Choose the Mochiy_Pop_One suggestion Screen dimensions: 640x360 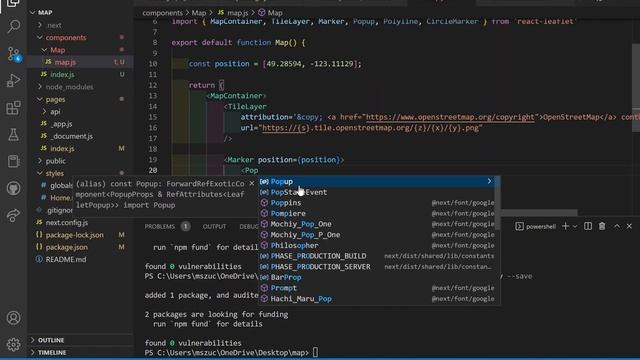[x=377, y=224]
